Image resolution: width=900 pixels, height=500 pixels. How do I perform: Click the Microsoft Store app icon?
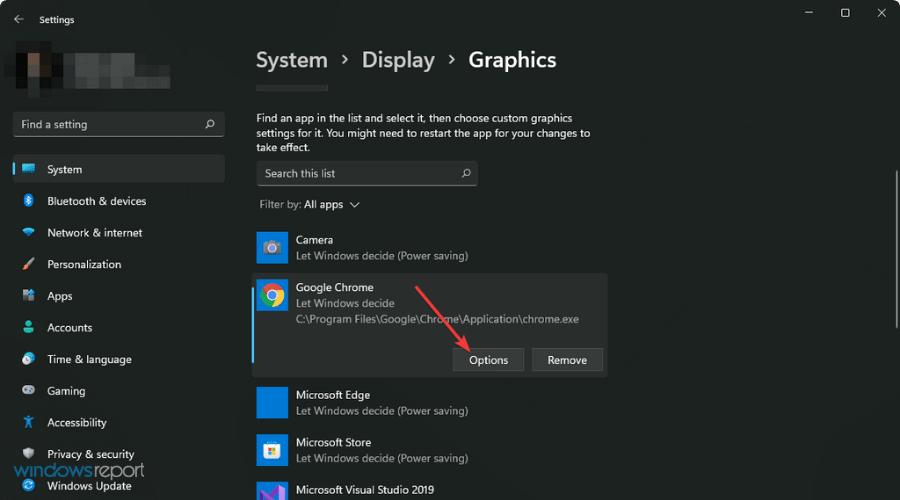point(272,450)
